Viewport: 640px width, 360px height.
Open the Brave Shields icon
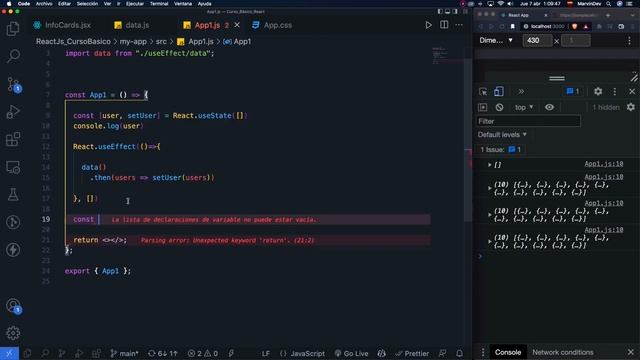(575, 27)
